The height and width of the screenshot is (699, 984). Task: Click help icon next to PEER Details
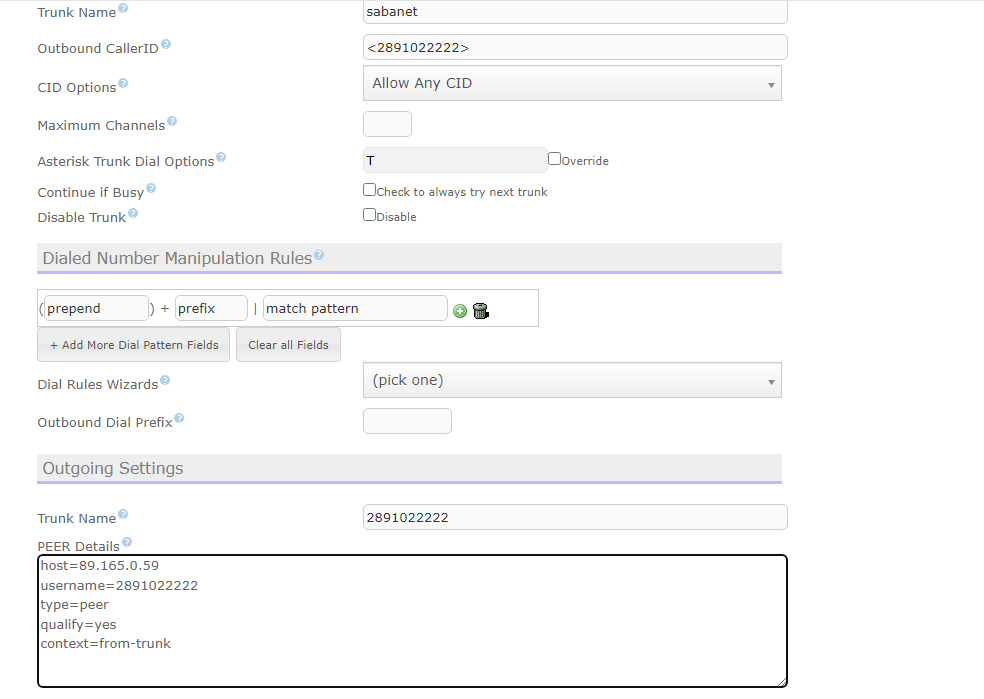pyautogui.click(x=127, y=543)
